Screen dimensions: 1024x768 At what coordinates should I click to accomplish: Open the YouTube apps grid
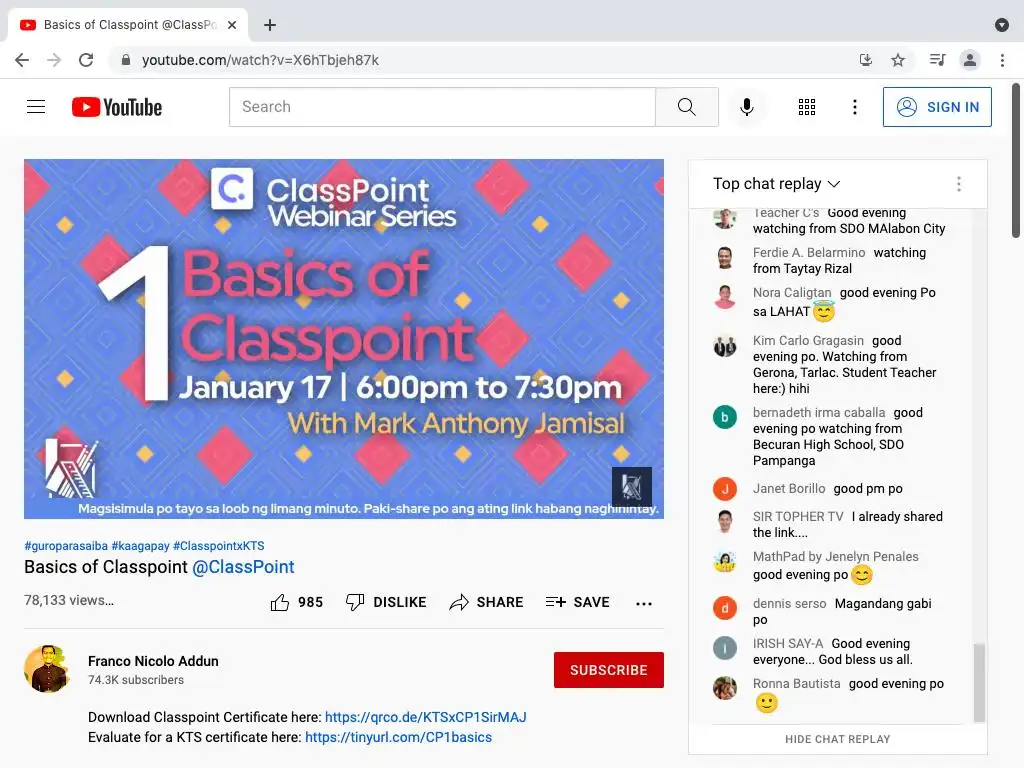[x=807, y=106]
